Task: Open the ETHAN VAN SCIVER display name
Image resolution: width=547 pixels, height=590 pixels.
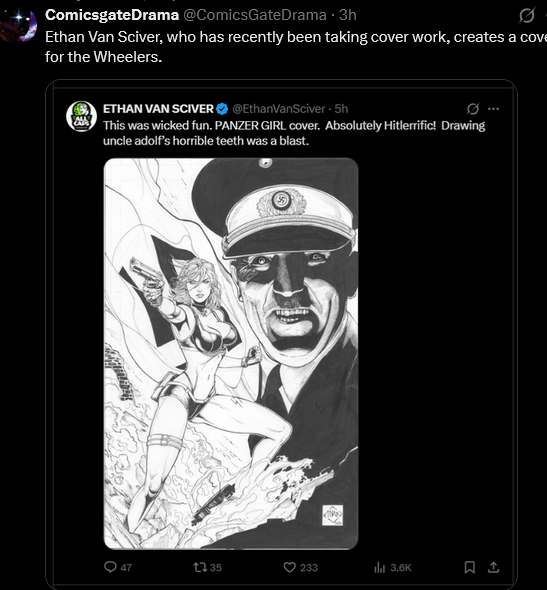Action: pos(158,109)
